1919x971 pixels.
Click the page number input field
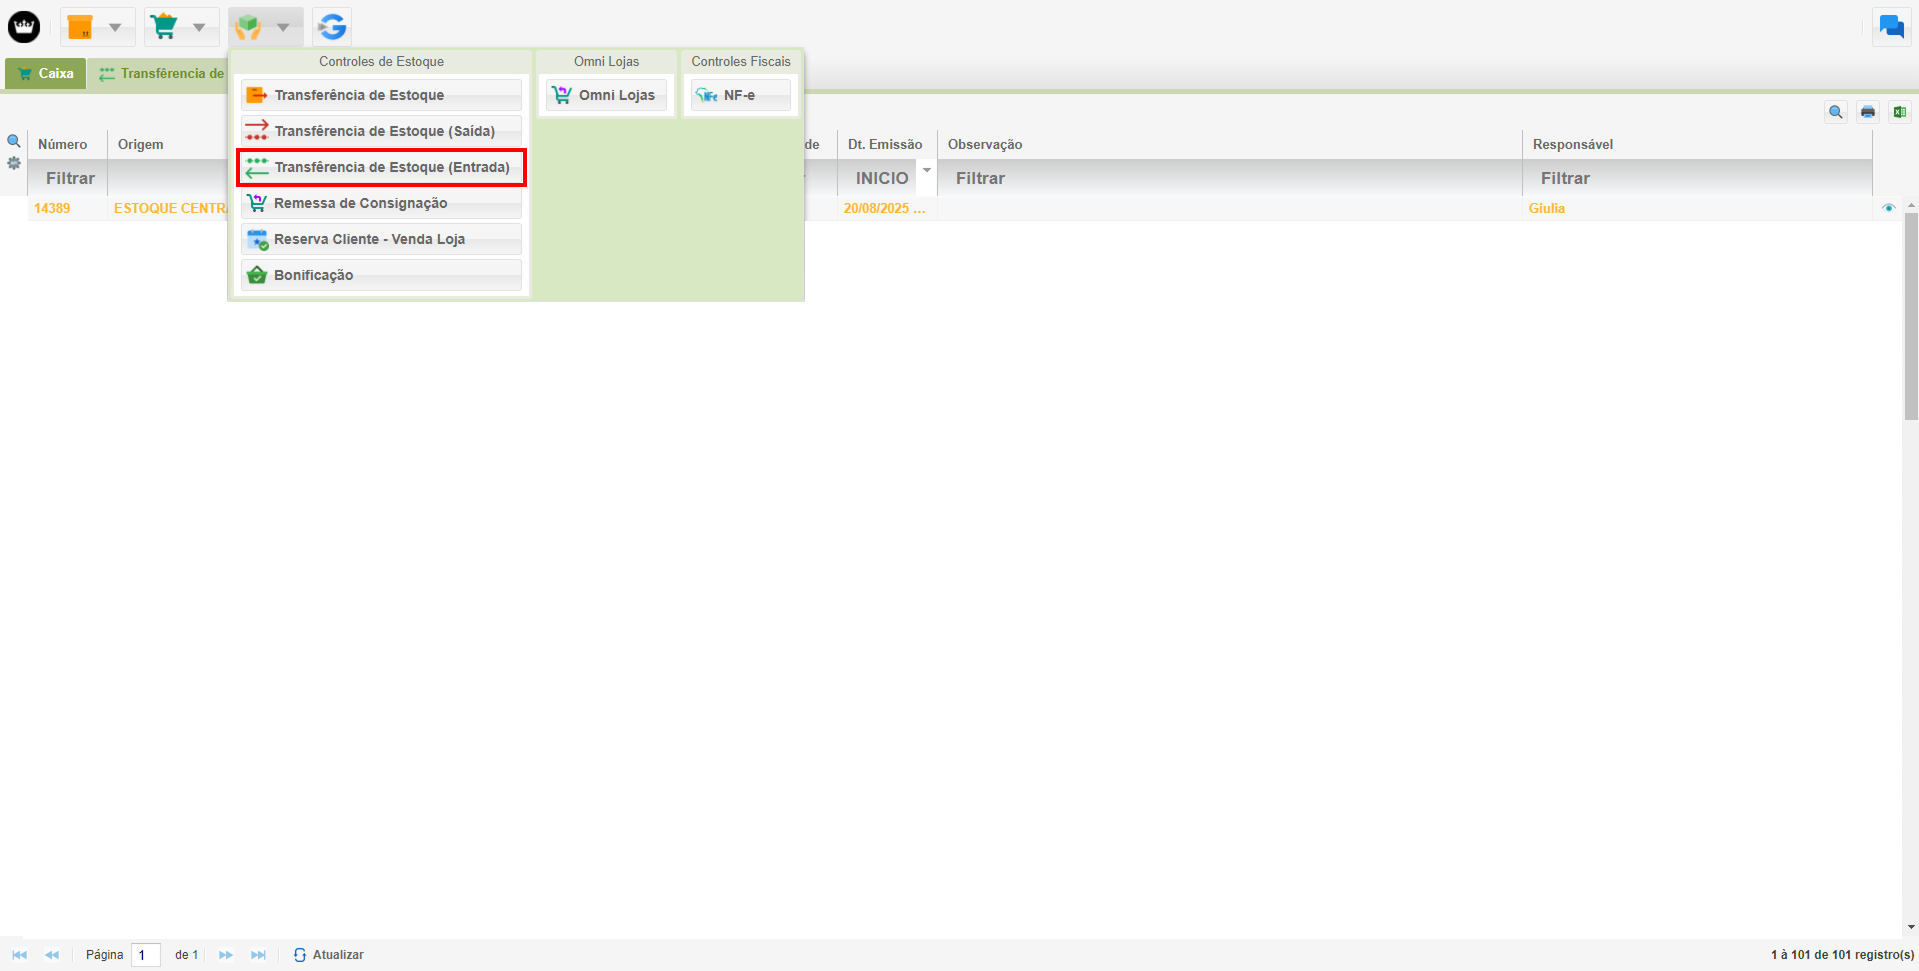pyautogui.click(x=146, y=955)
